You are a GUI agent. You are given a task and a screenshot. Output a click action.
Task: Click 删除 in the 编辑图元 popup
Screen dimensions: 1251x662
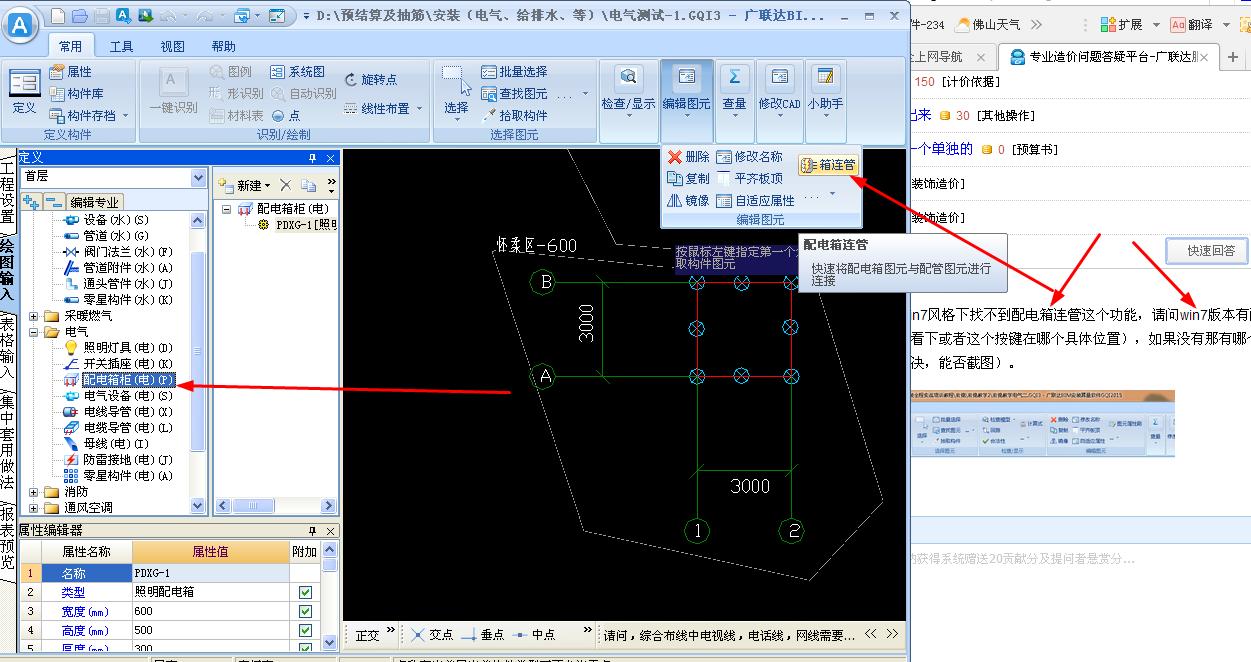click(x=688, y=157)
